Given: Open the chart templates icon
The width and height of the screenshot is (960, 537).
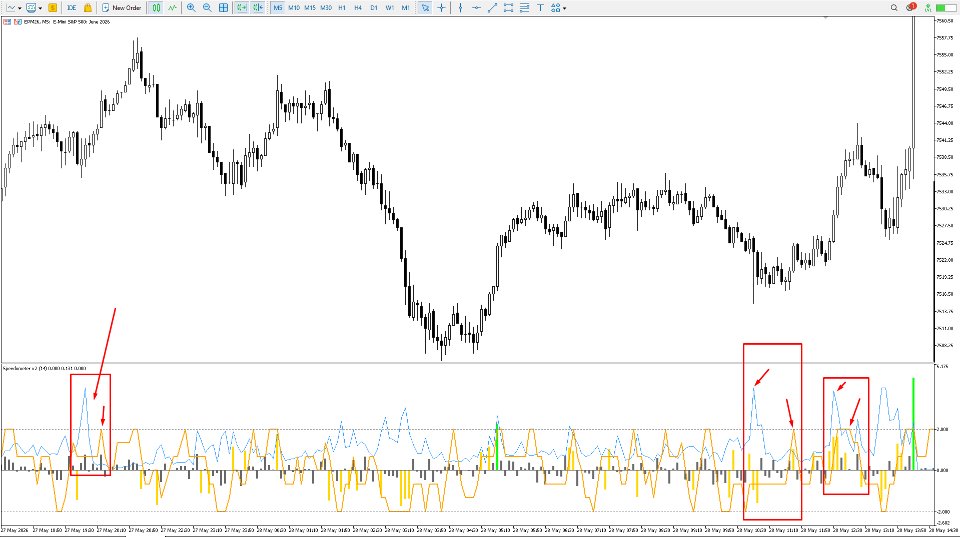Looking at the screenshot, I should [31, 8].
